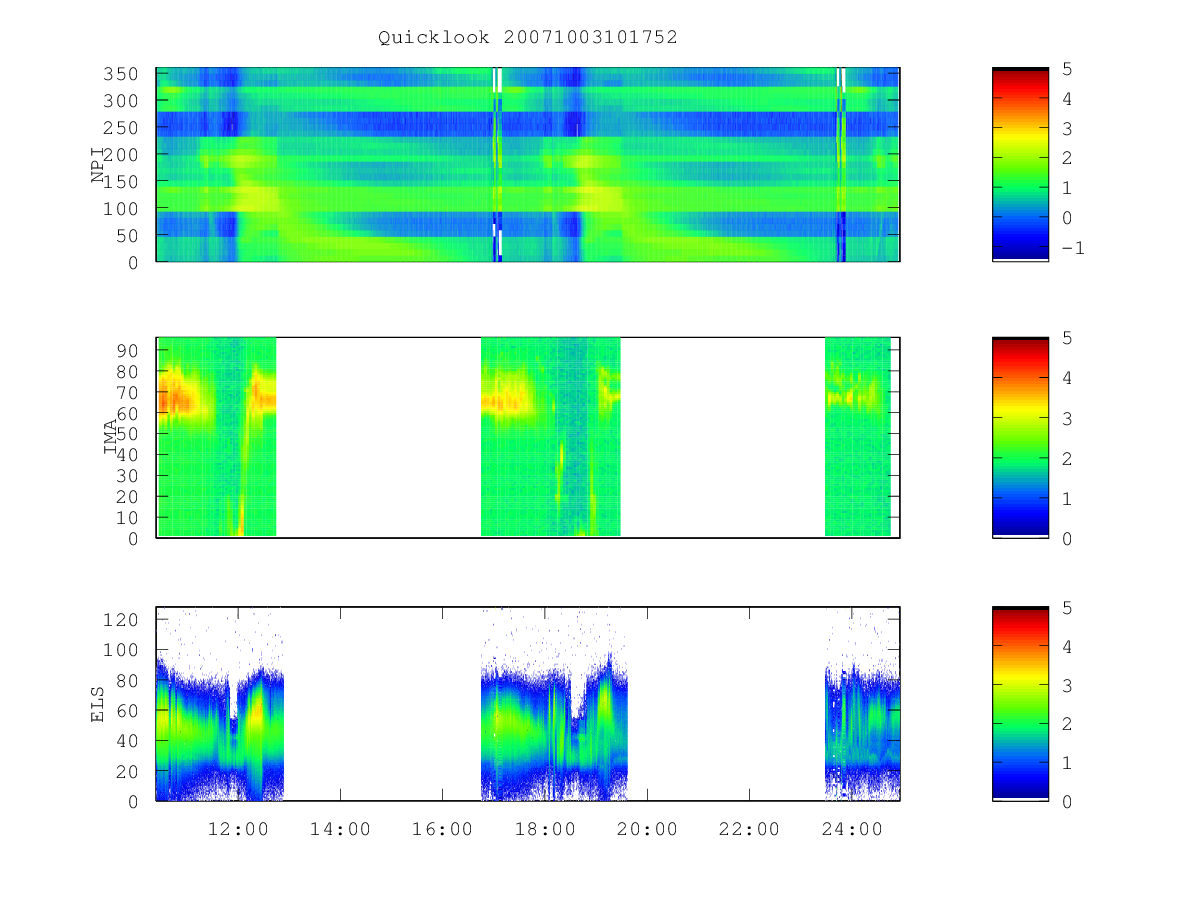
Task: Click the first IMA data block near 12:00
Action: pos(217,437)
